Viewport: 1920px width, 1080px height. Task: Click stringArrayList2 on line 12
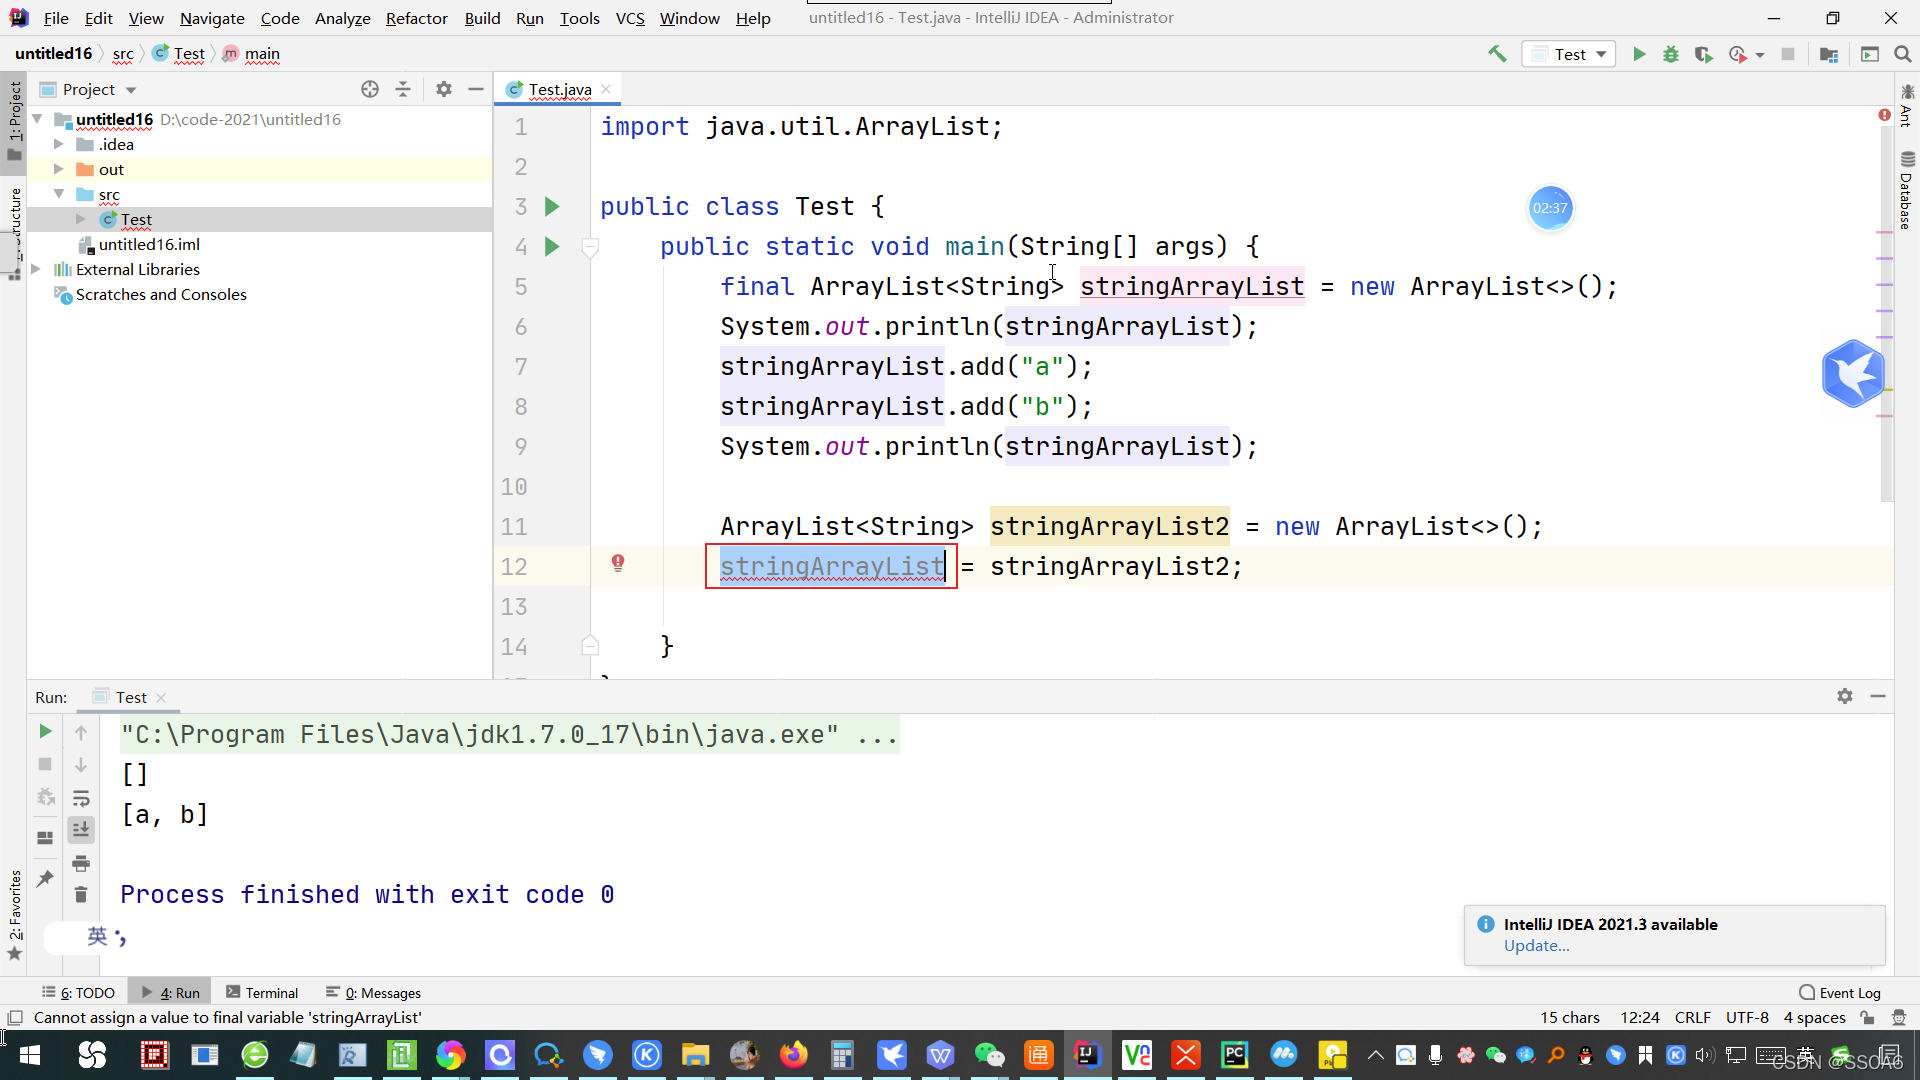1109,567
